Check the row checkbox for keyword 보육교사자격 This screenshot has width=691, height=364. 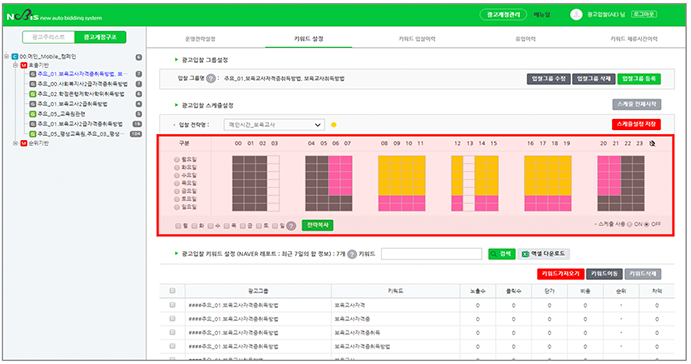(172, 305)
